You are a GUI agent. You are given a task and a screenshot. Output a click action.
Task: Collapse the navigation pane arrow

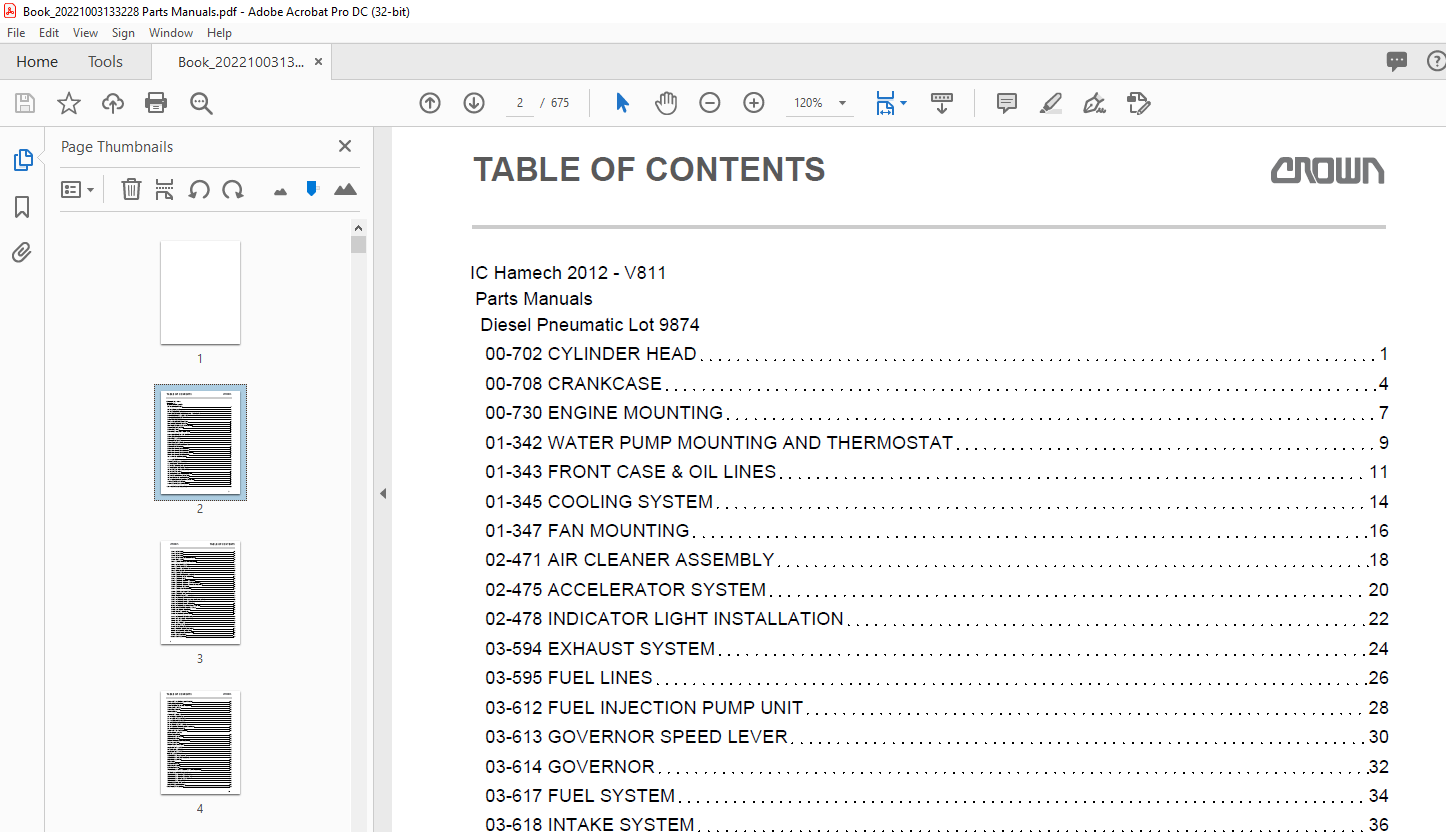pos(382,493)
